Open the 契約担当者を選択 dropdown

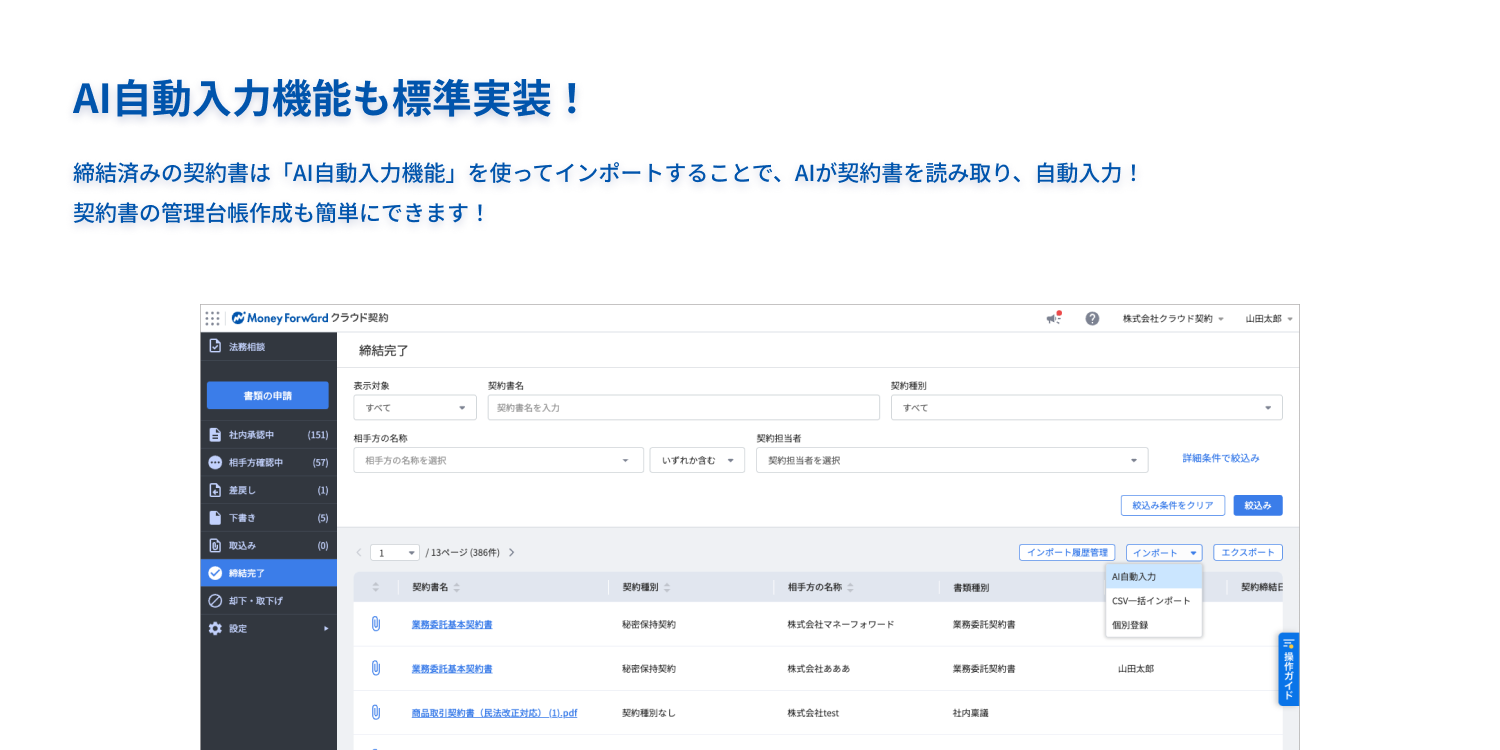click(x=952, y=460)
